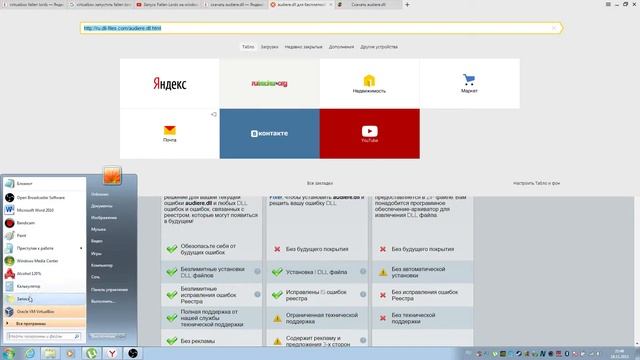
Task: Launch Microsoft Word 2010 from Start menu
Action: click(x=44, y=210)
